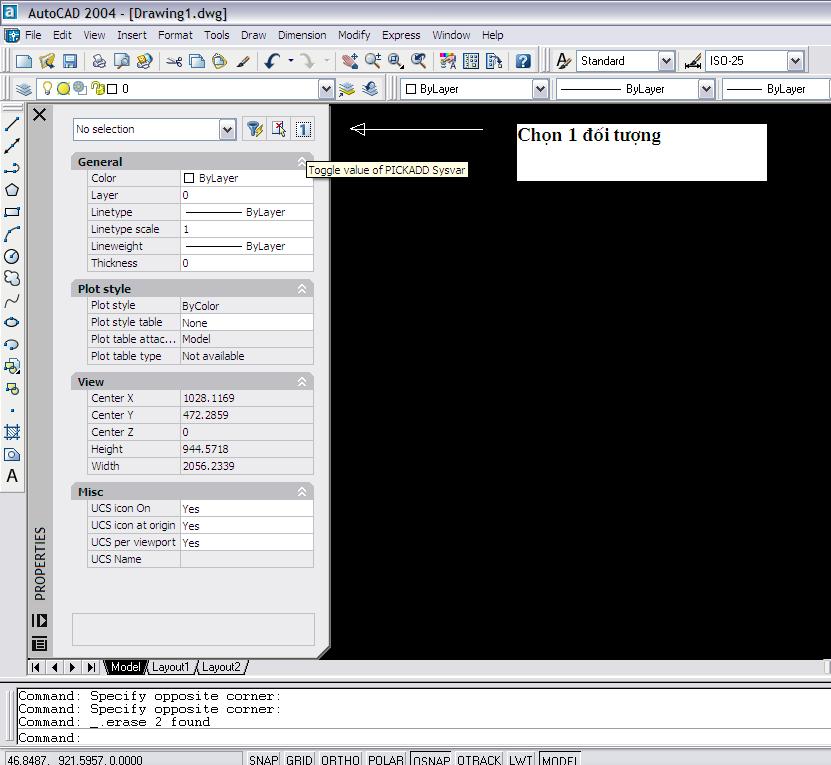Collapse the Plot style section

[x=302, y=289]
